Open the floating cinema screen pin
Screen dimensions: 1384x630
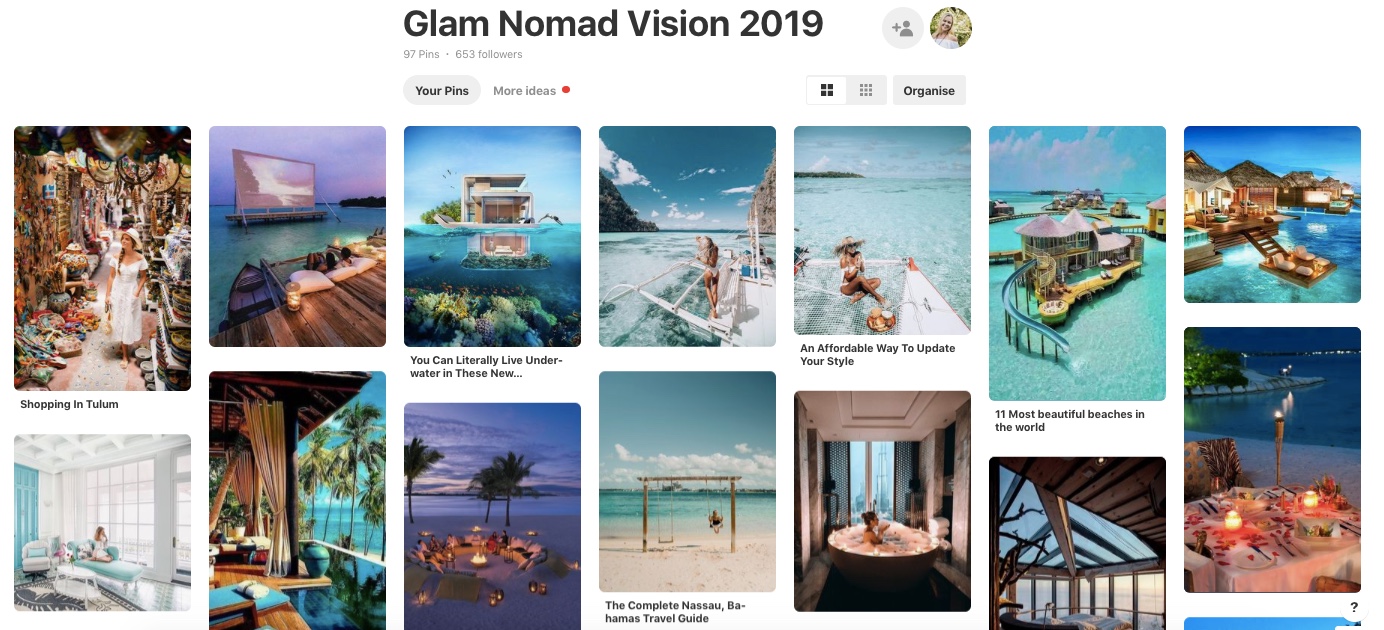(x=297, y=236)
